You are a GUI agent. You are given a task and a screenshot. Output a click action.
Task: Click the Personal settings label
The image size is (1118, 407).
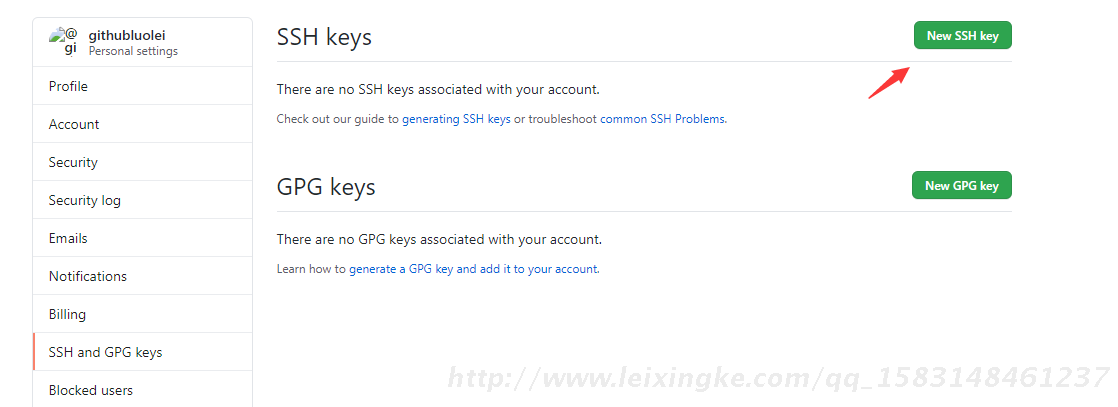tap(133, 51)
